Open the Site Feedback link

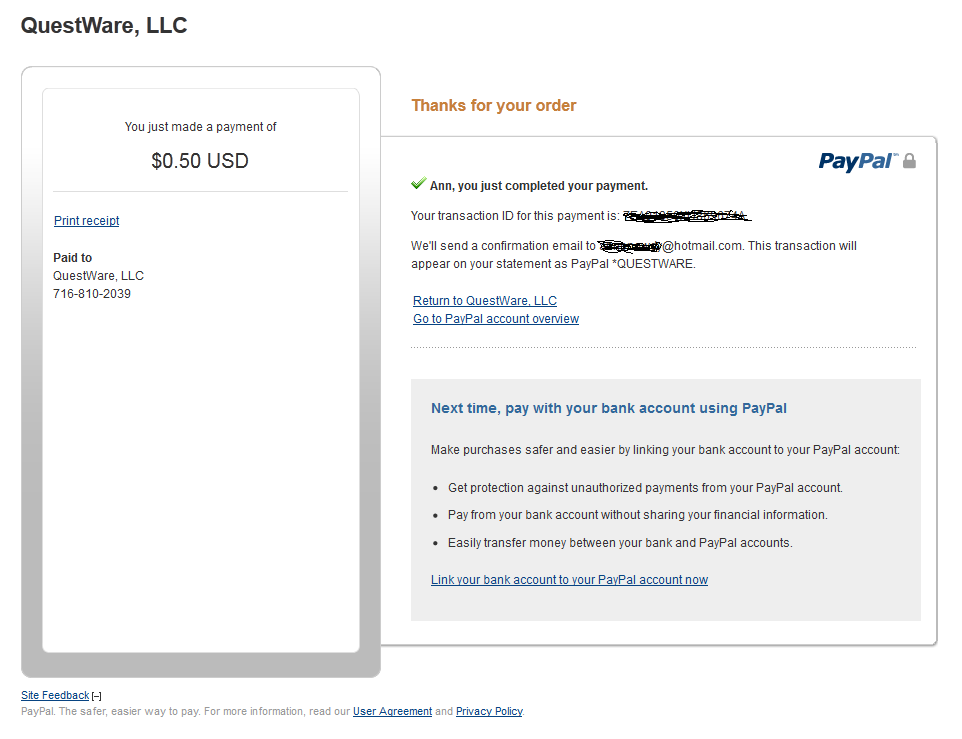coord(55,695)
